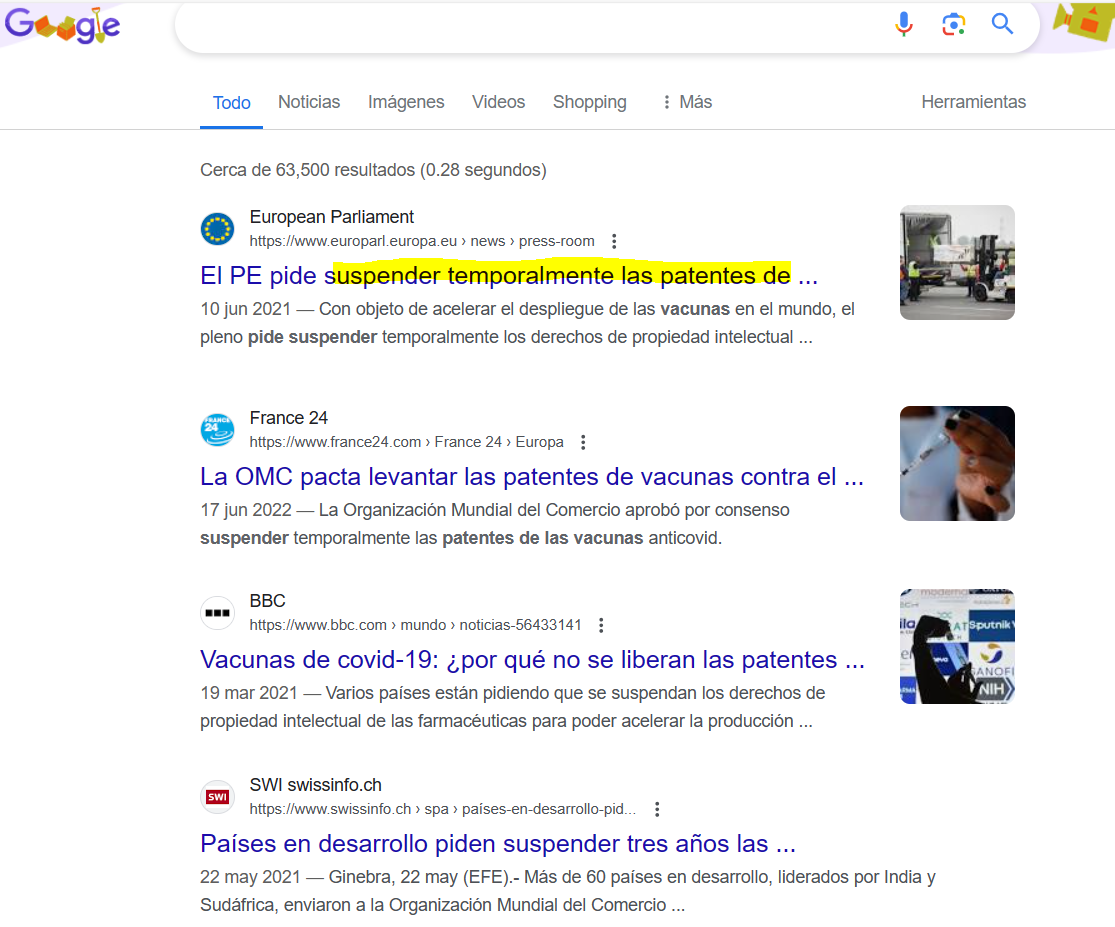
Task: Click the 'European Parliament' site name
Action: [x=331, y=218]
